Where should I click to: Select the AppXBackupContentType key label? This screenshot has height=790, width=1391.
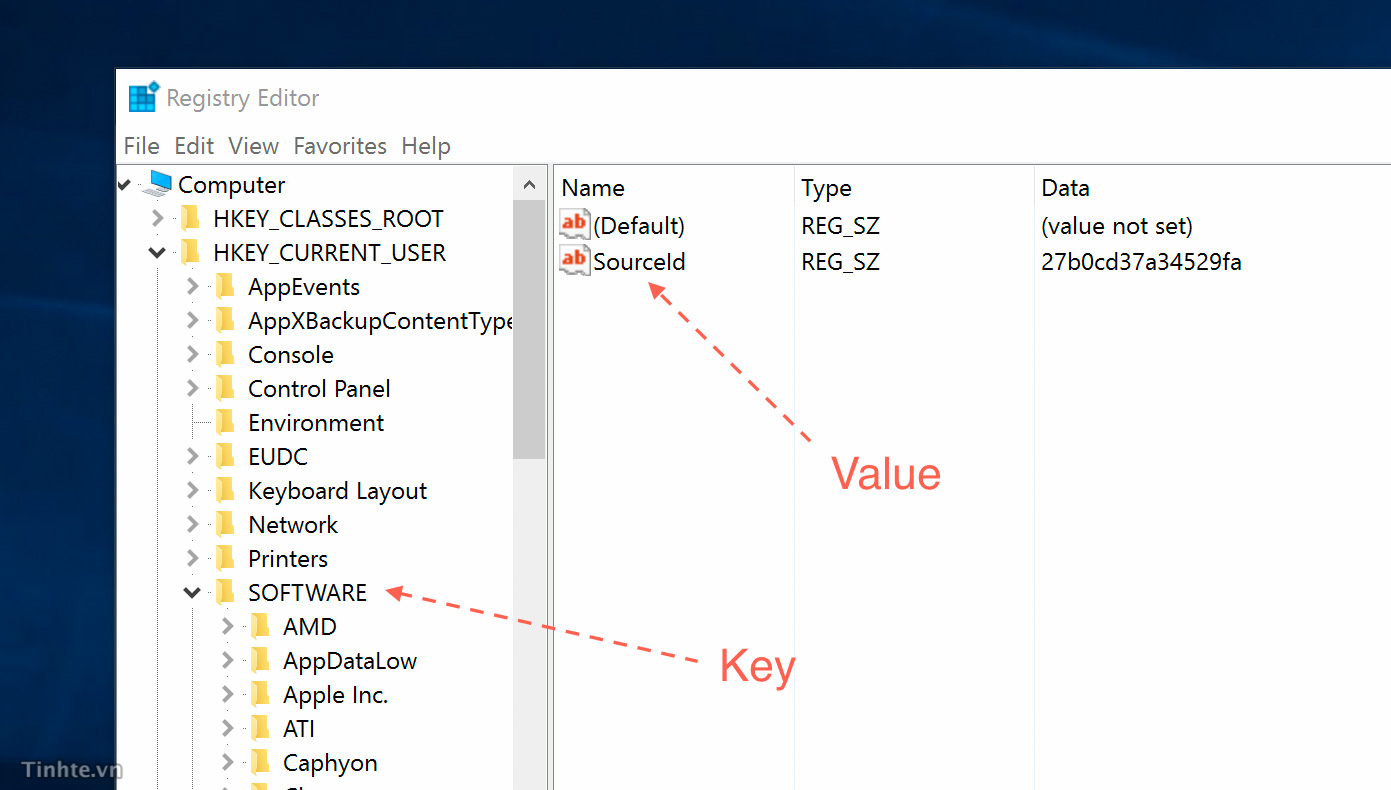(380, 321)
